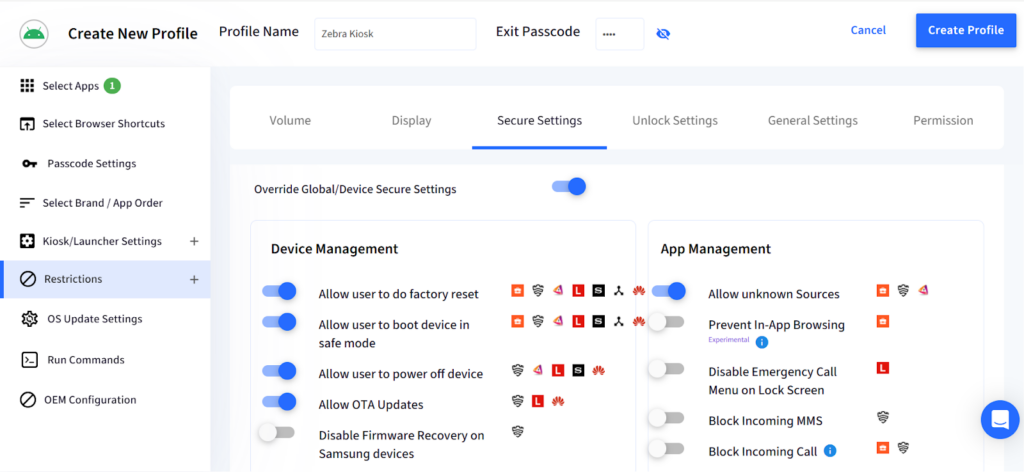Screen dimensions: 1024x472
Task: Toggle Allow user to boot in safe mode
Action: pyautogui.click(x=280, y=322)
